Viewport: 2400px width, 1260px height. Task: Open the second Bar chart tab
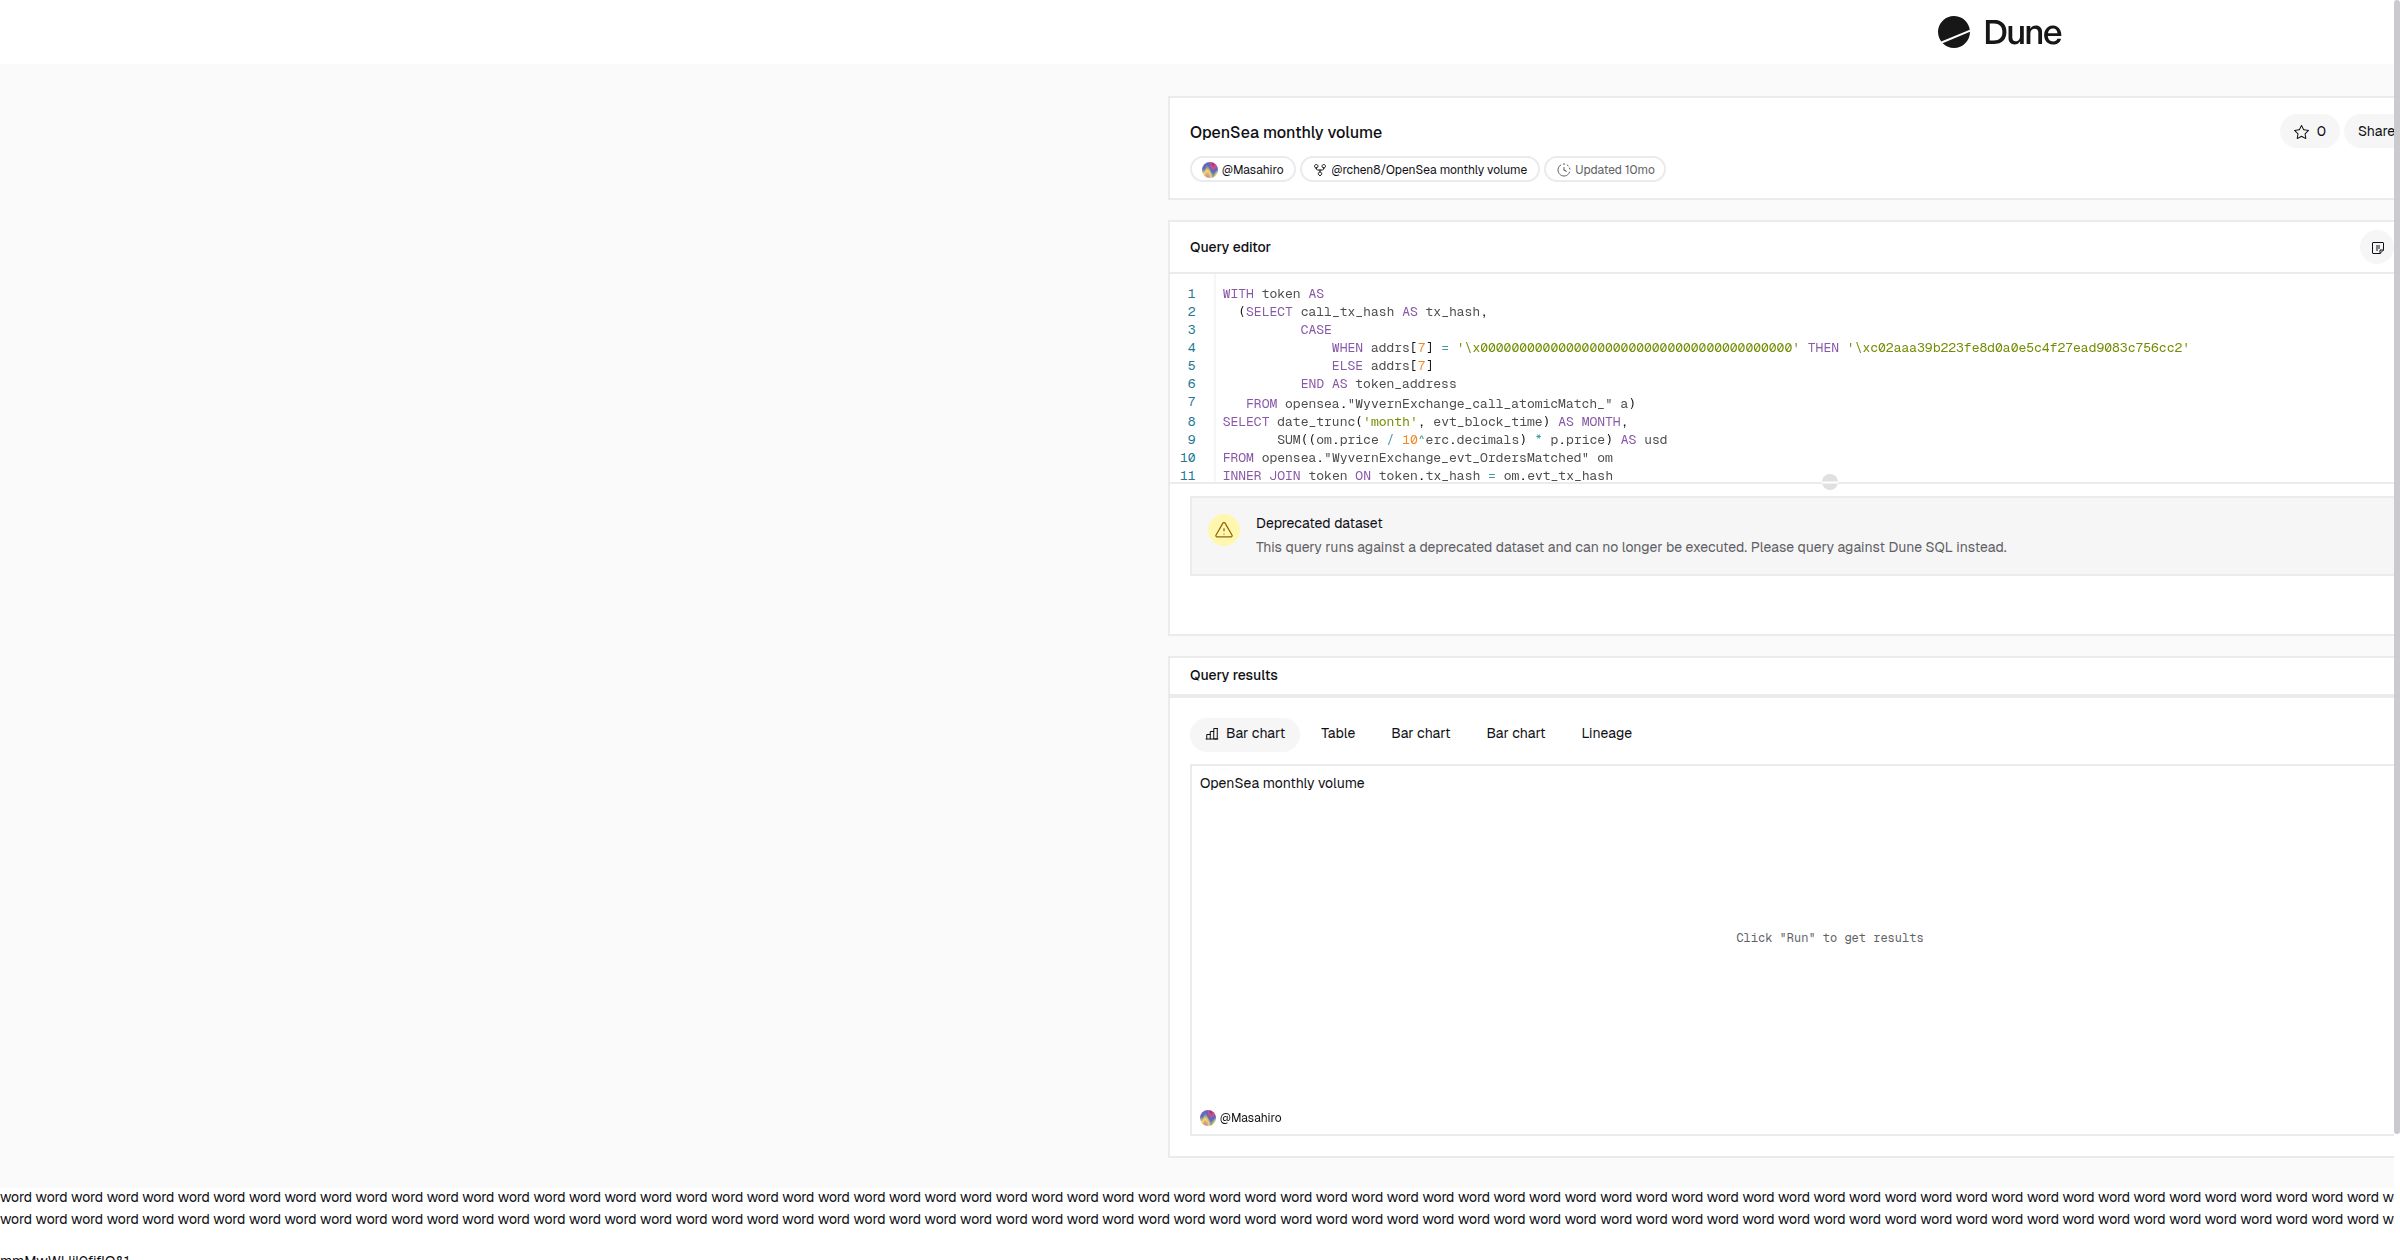pos(1420,733)
